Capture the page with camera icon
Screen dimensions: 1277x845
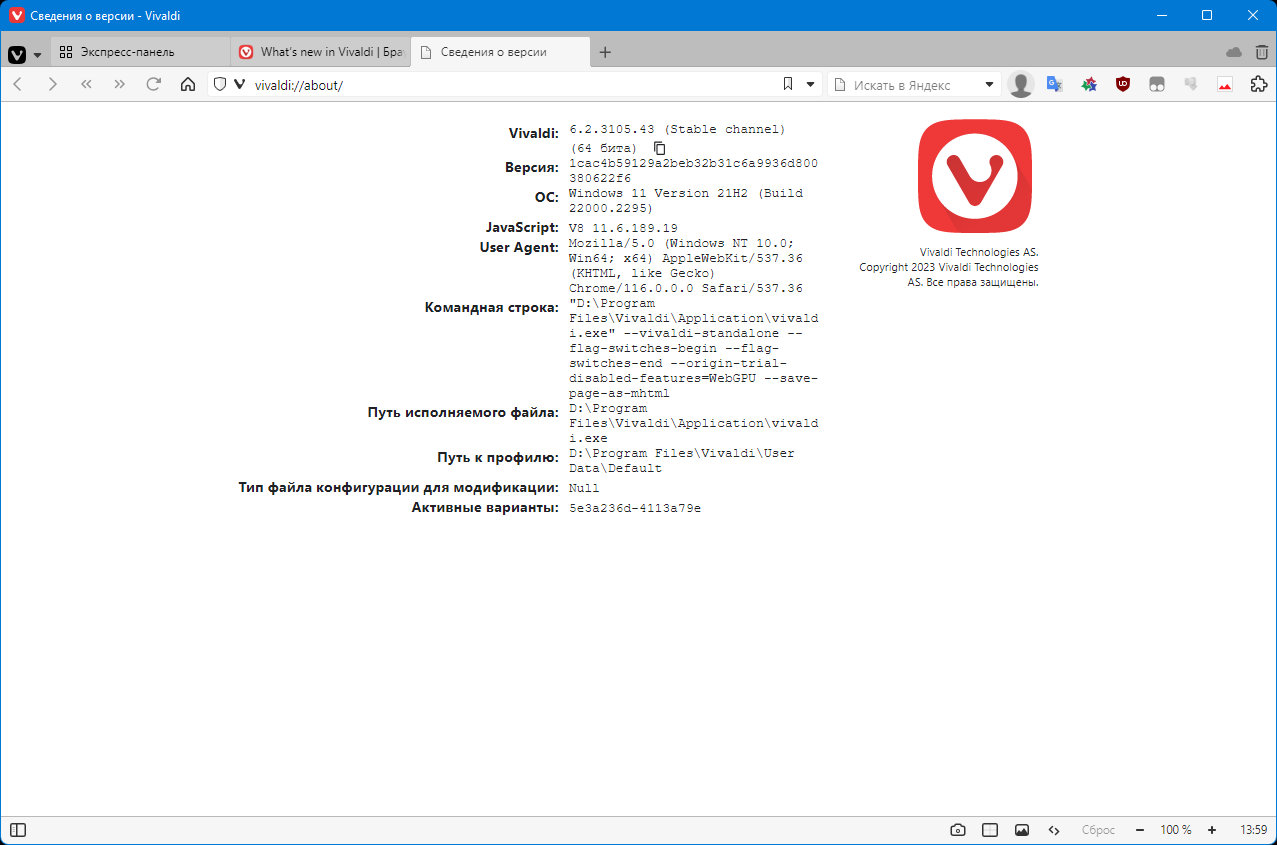coord(958,830)
